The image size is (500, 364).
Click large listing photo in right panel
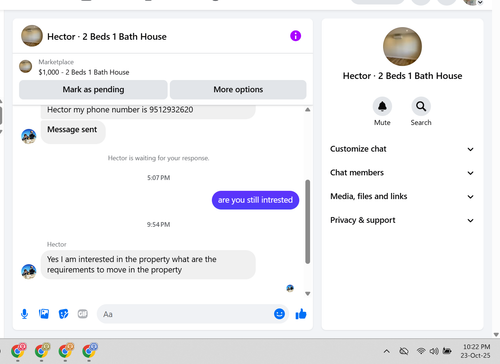(x=402, y=47)
